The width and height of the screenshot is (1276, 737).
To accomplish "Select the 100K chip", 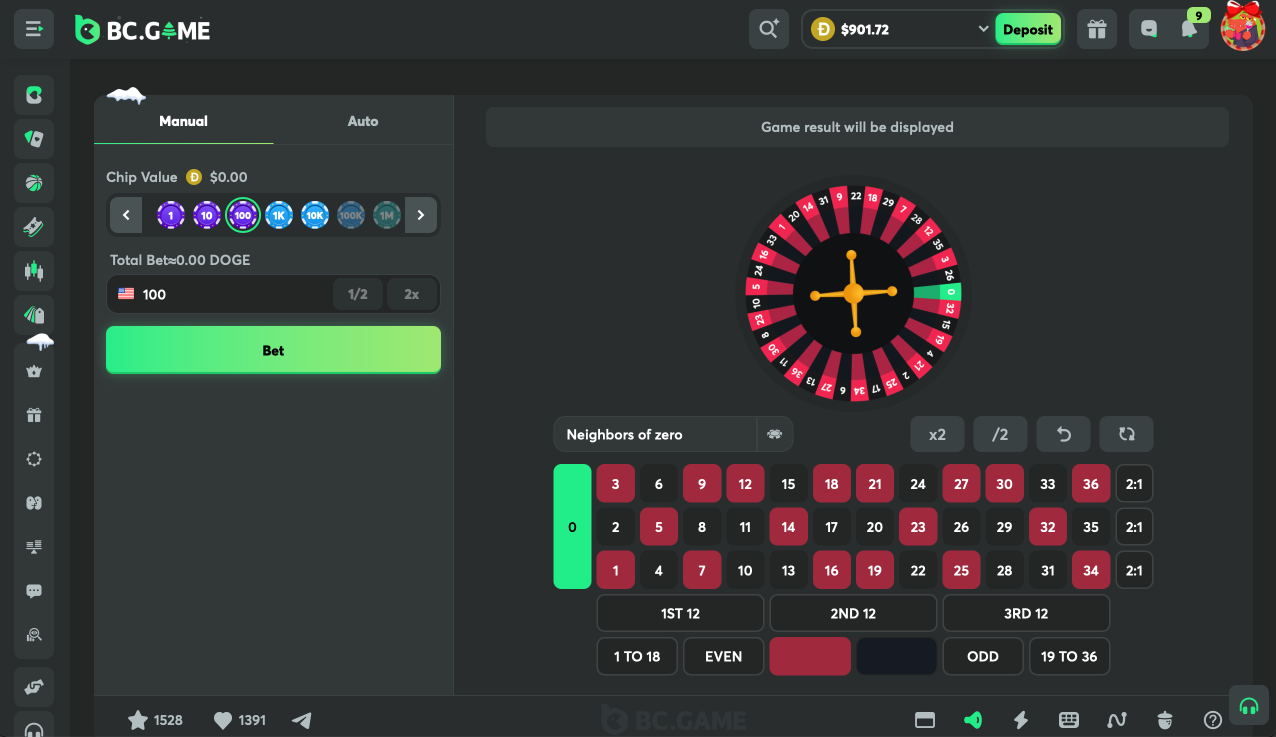I will (x=351, y=215).
